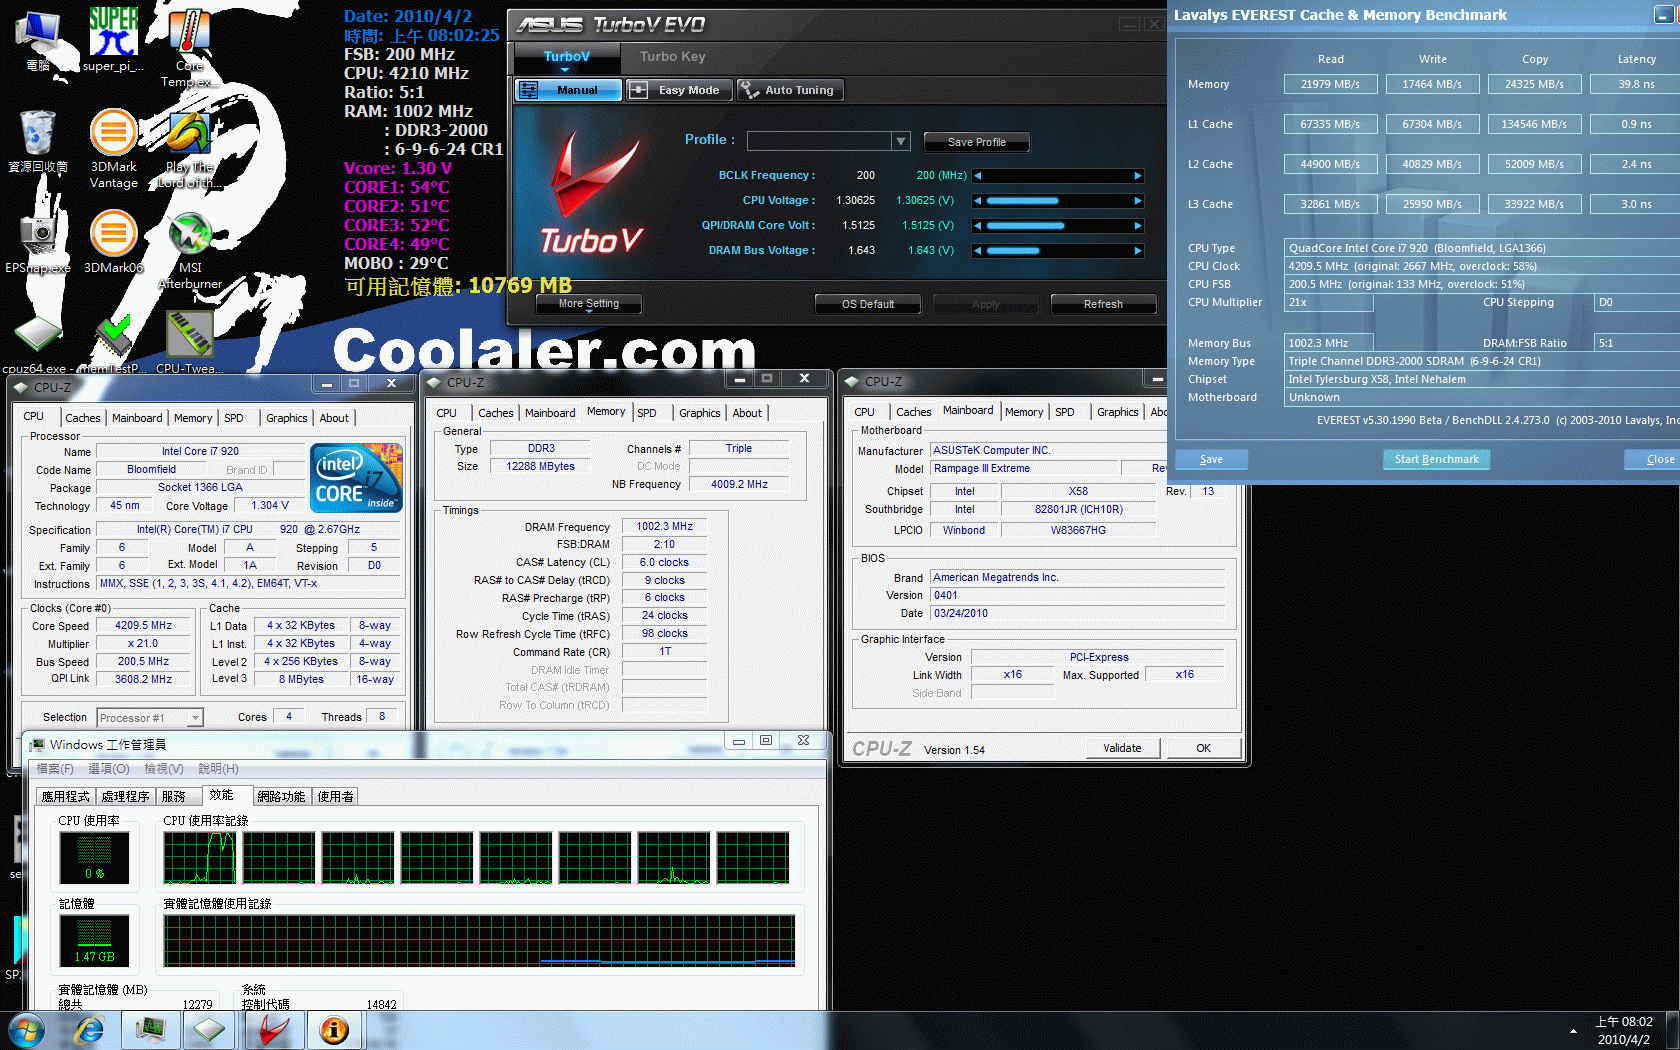This screenshot has height=1050, width=1680.
Task: Adjust the DRAM Bus Voltage slider
Action: (1057, 251)
